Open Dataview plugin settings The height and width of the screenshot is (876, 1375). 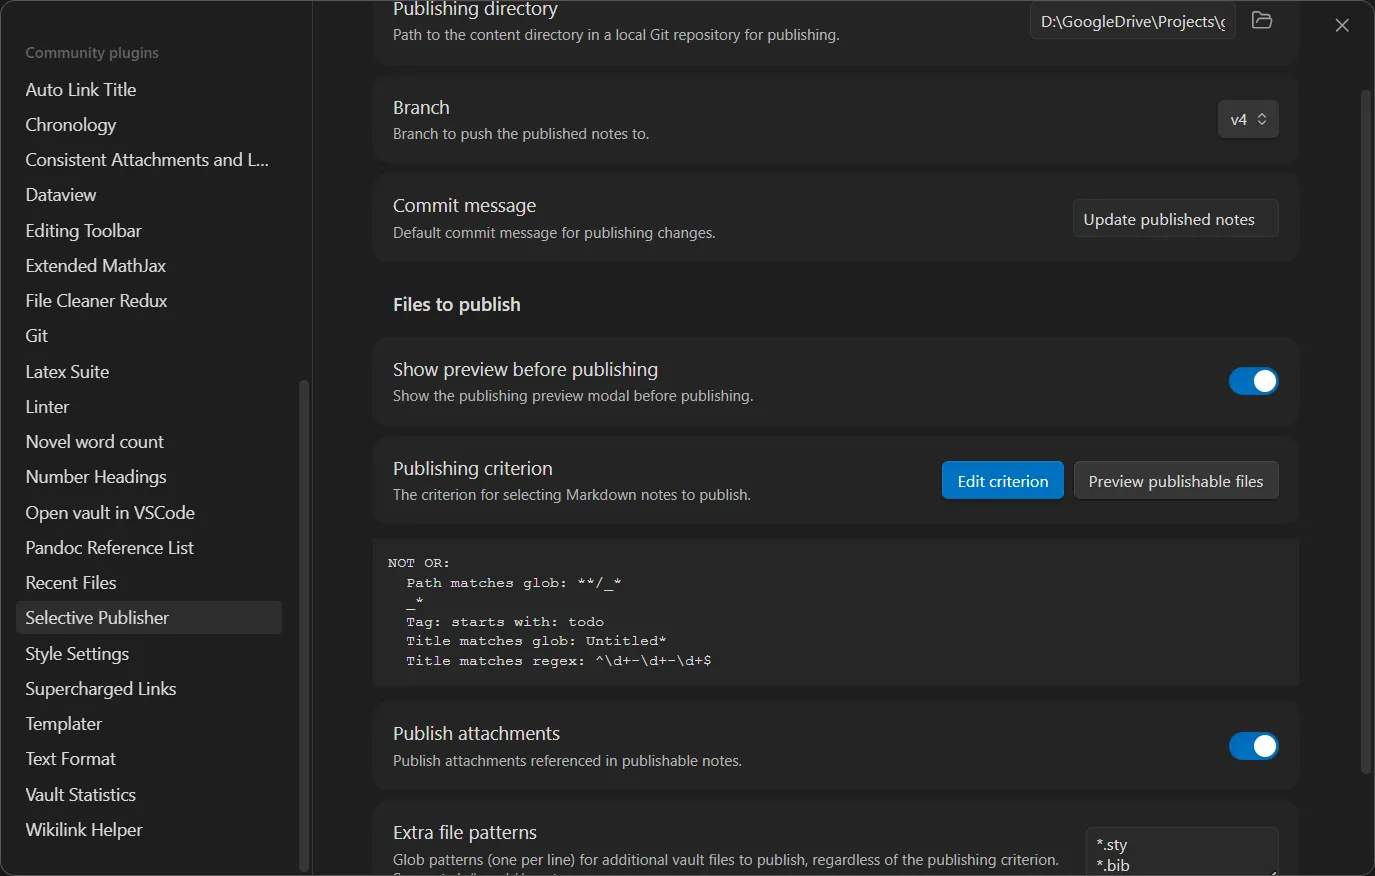tap(149, 195)
